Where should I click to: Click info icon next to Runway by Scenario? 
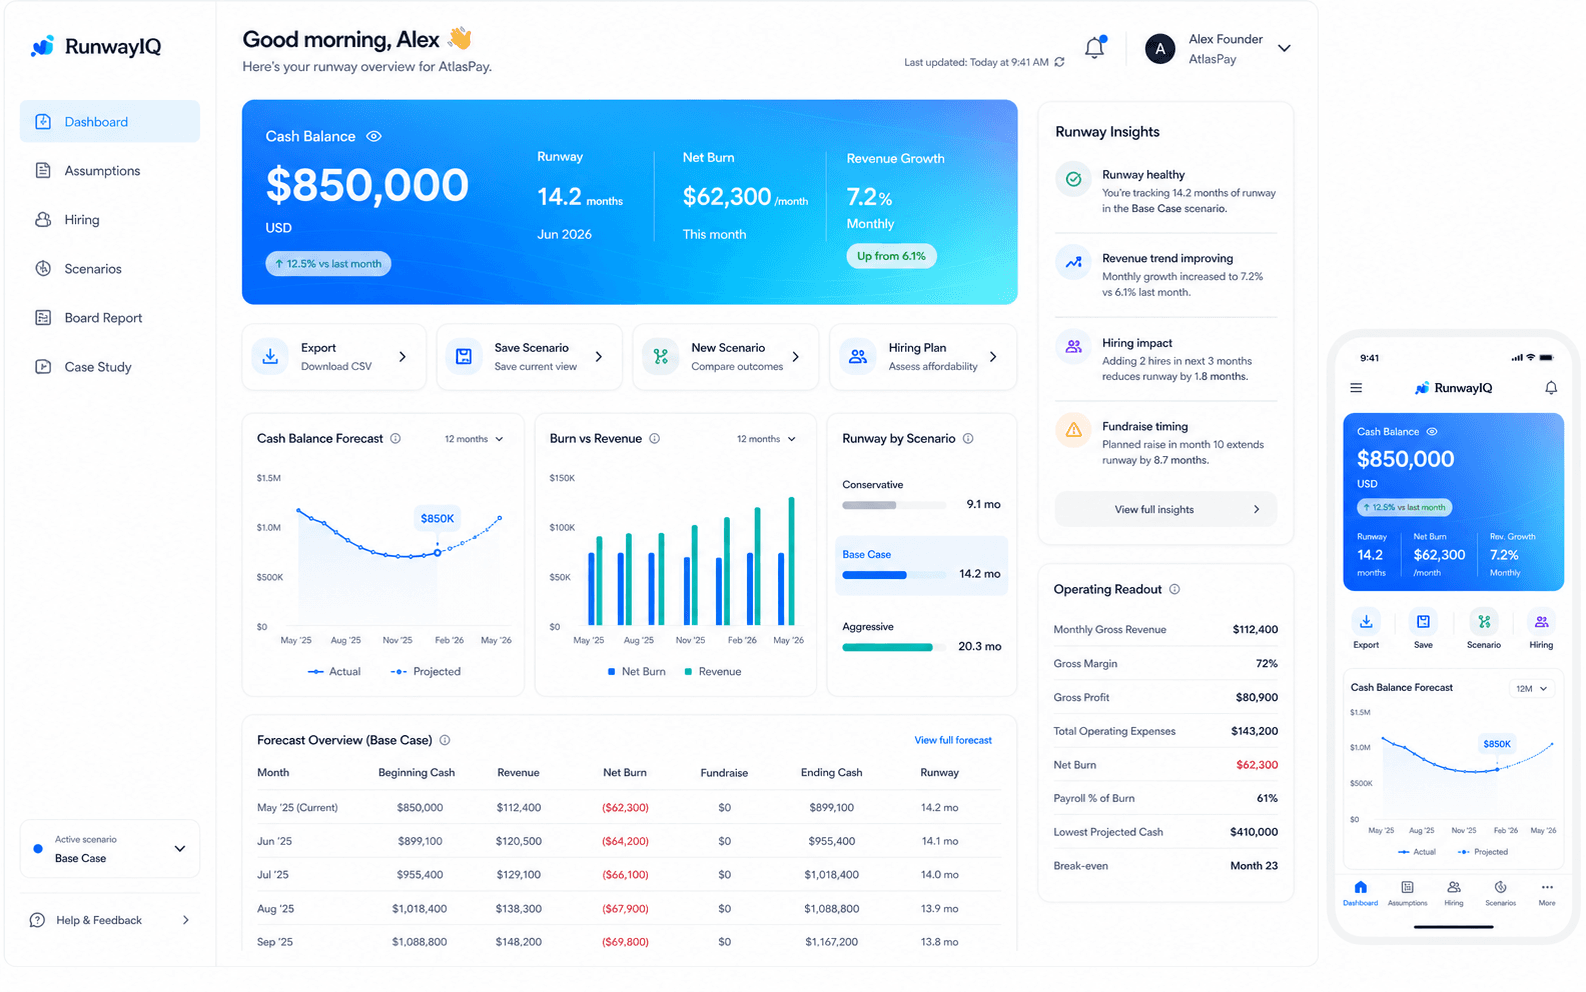pos(968,438)
